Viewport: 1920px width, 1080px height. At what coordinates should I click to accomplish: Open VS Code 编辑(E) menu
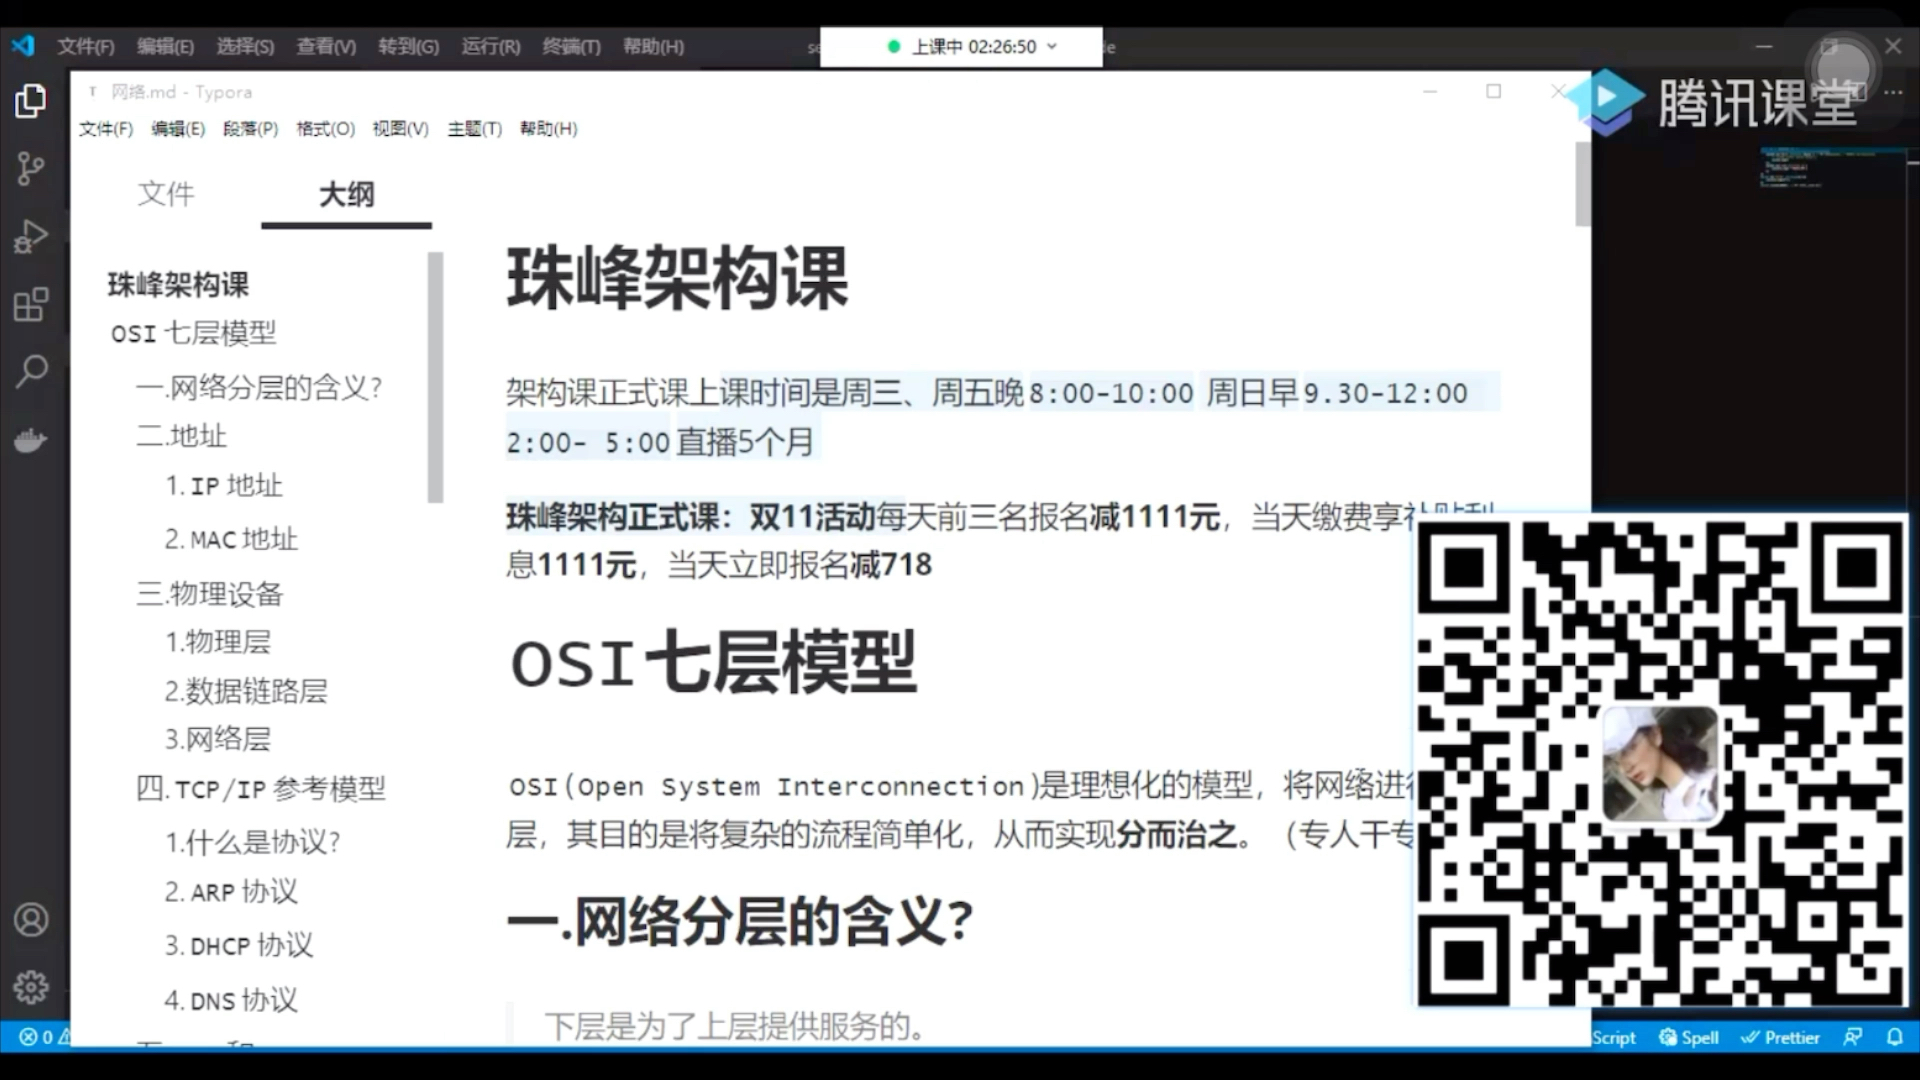pos(165,46)
